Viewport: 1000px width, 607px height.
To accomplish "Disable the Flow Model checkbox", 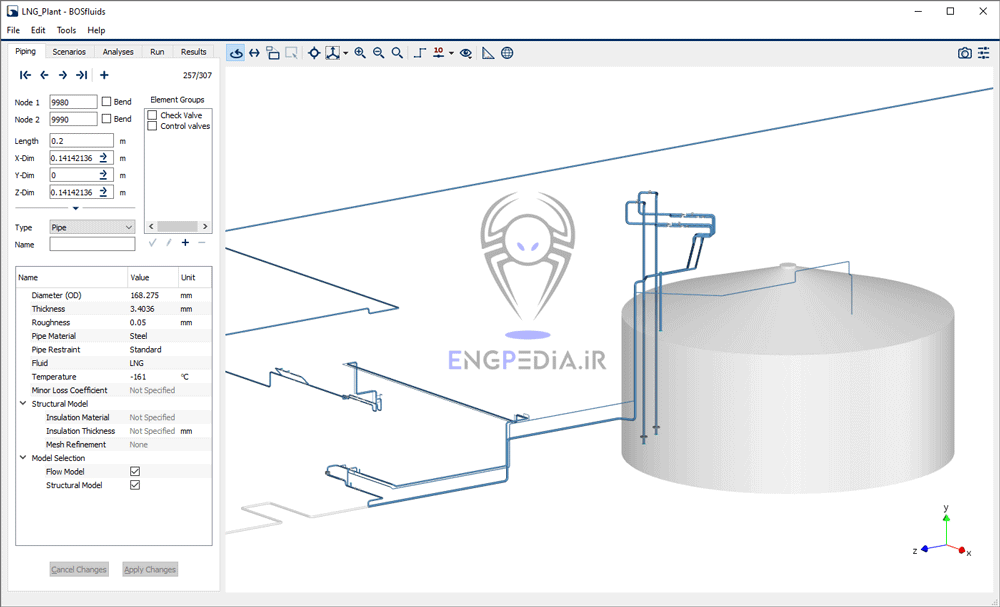I will click(x=133, y=471).
